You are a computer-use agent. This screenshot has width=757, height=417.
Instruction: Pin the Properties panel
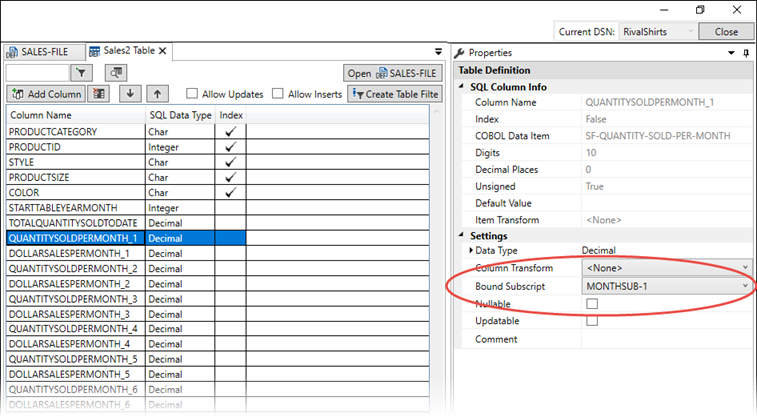tap(746, 52)
